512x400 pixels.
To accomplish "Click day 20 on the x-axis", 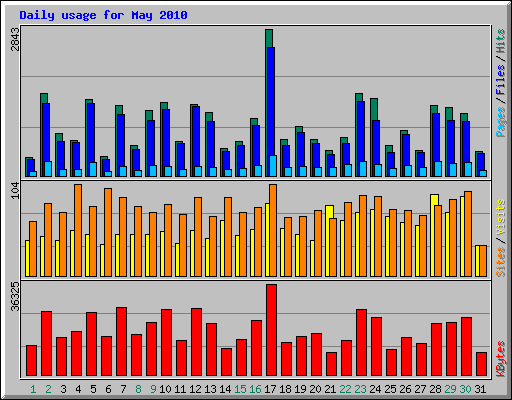I will (x=315, y=389).
